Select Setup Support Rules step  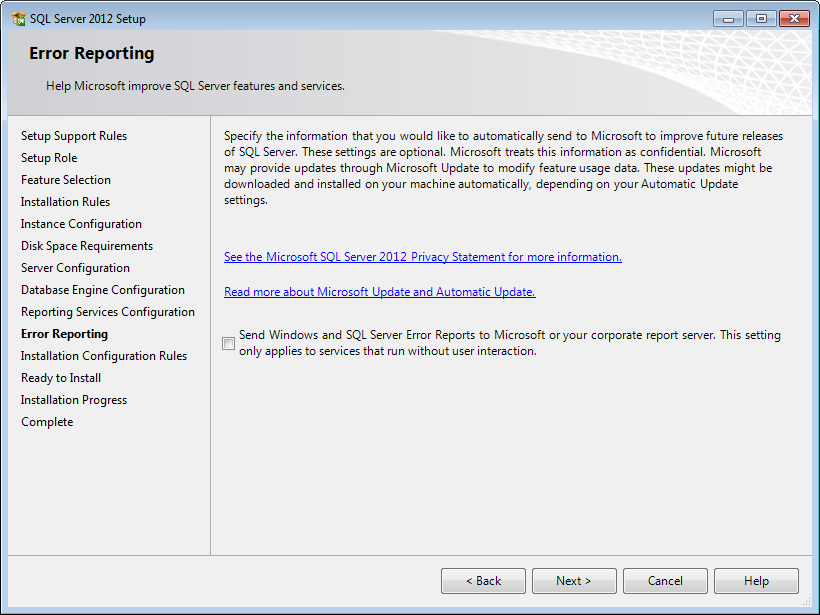tap(74, 136)
